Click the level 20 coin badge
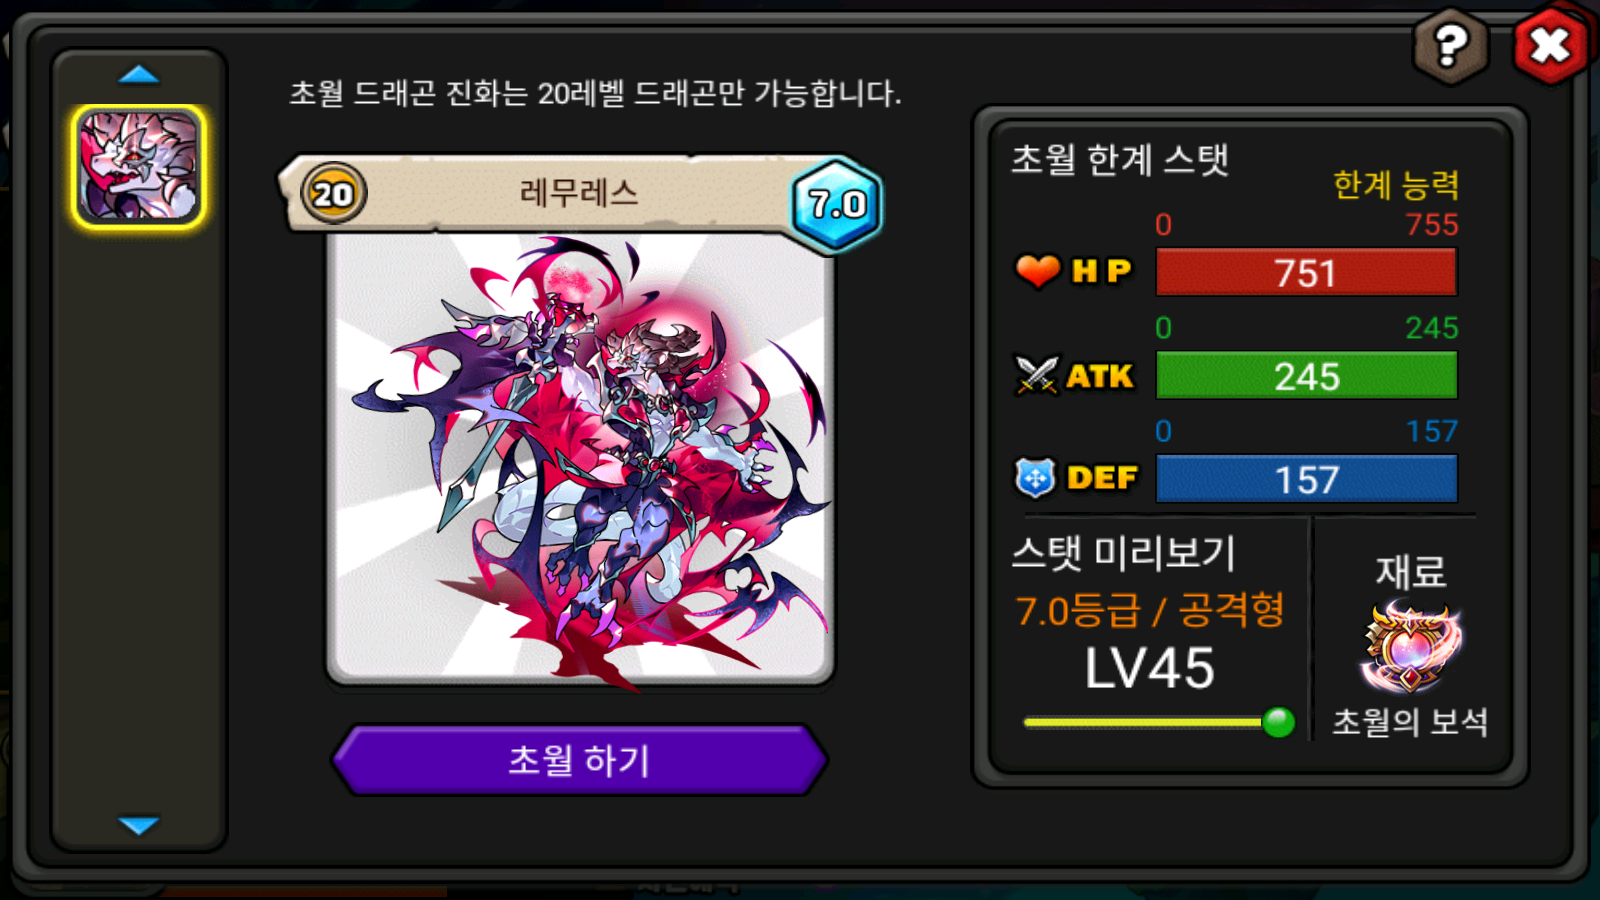 pyautogui.click(x=333, y=193)
